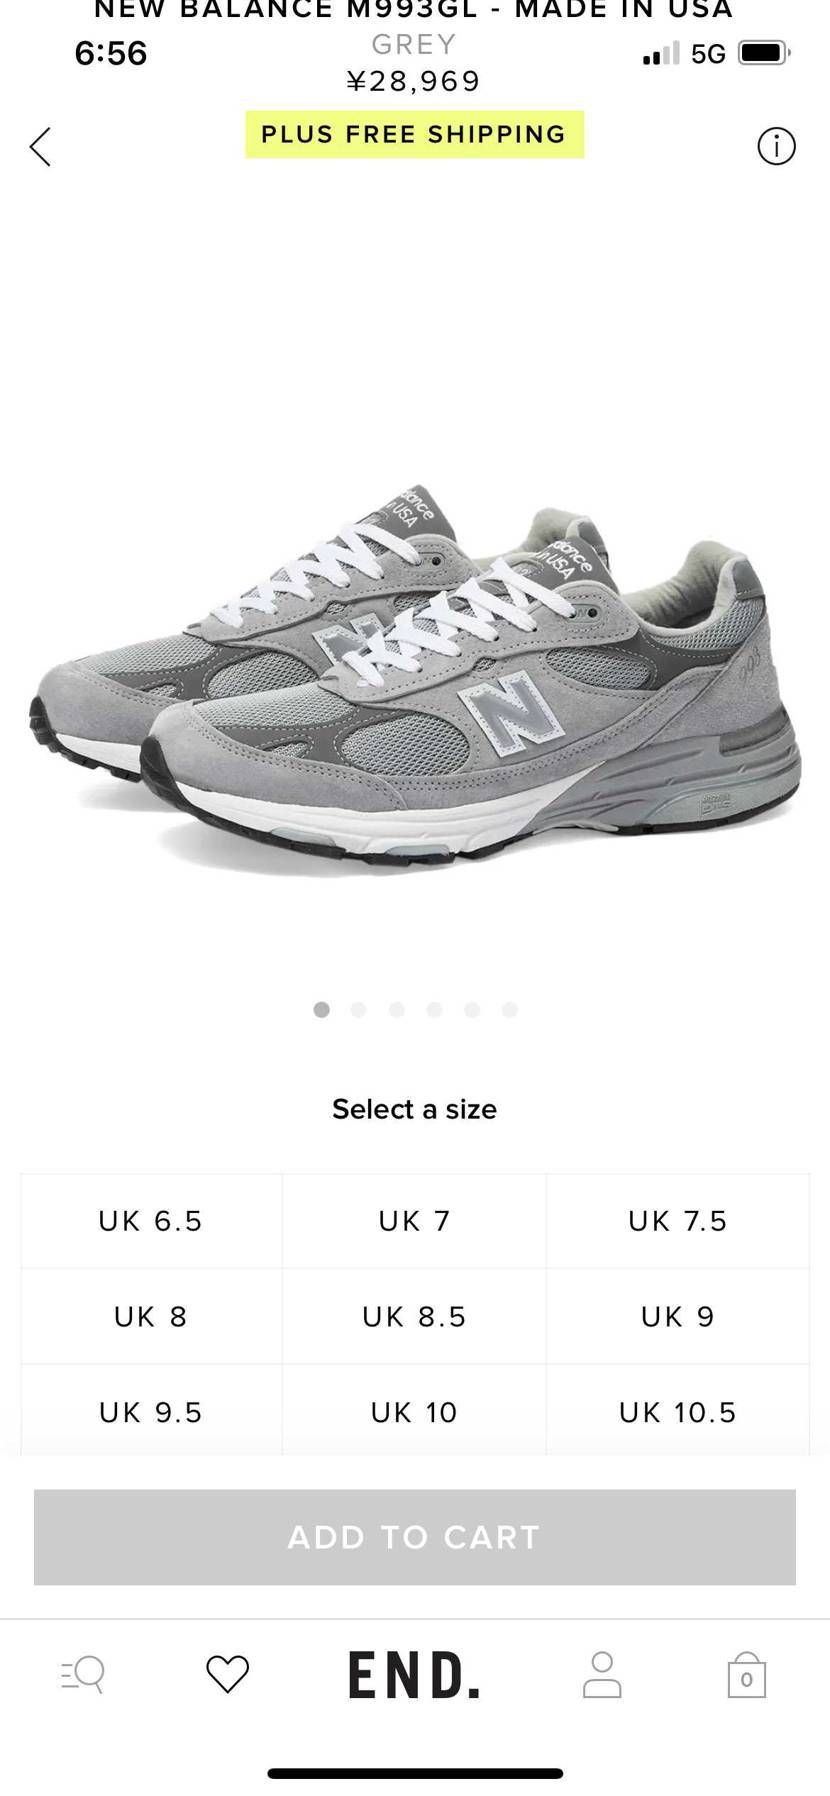Select size UK 7
Screen dimensions: 830x1796
pyautogui.click(x=414, y=1221)
